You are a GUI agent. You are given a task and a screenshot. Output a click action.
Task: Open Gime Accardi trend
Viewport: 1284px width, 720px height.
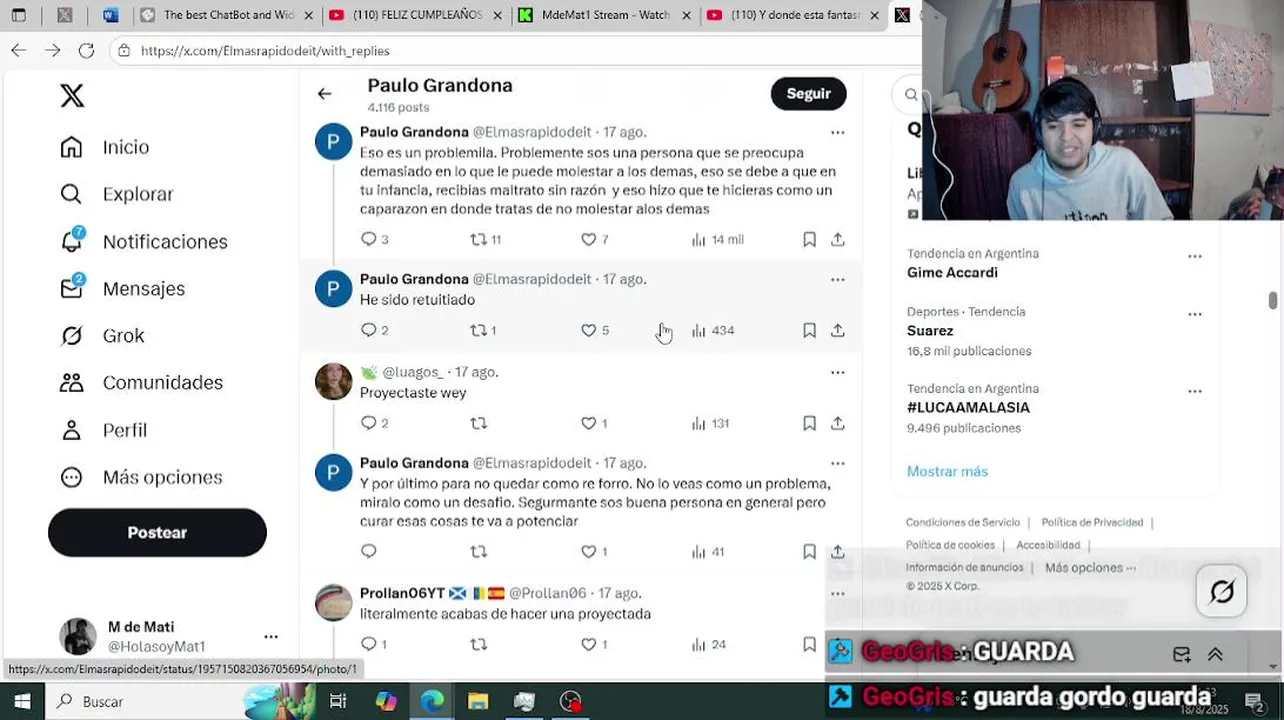pyautogui.click(x=952, y=272)
